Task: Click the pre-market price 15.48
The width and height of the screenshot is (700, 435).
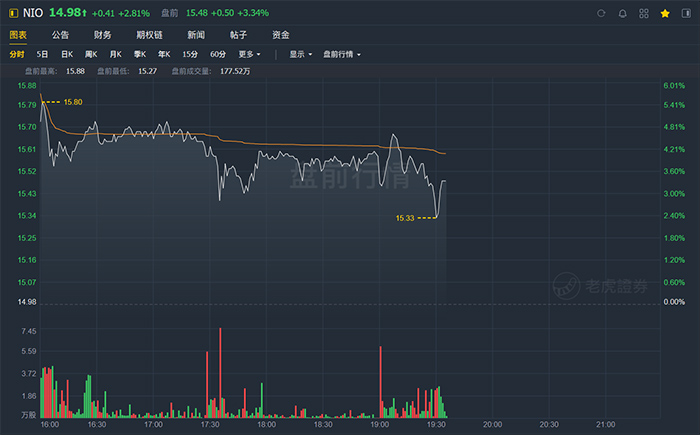Action: click(x=196, y=13)
